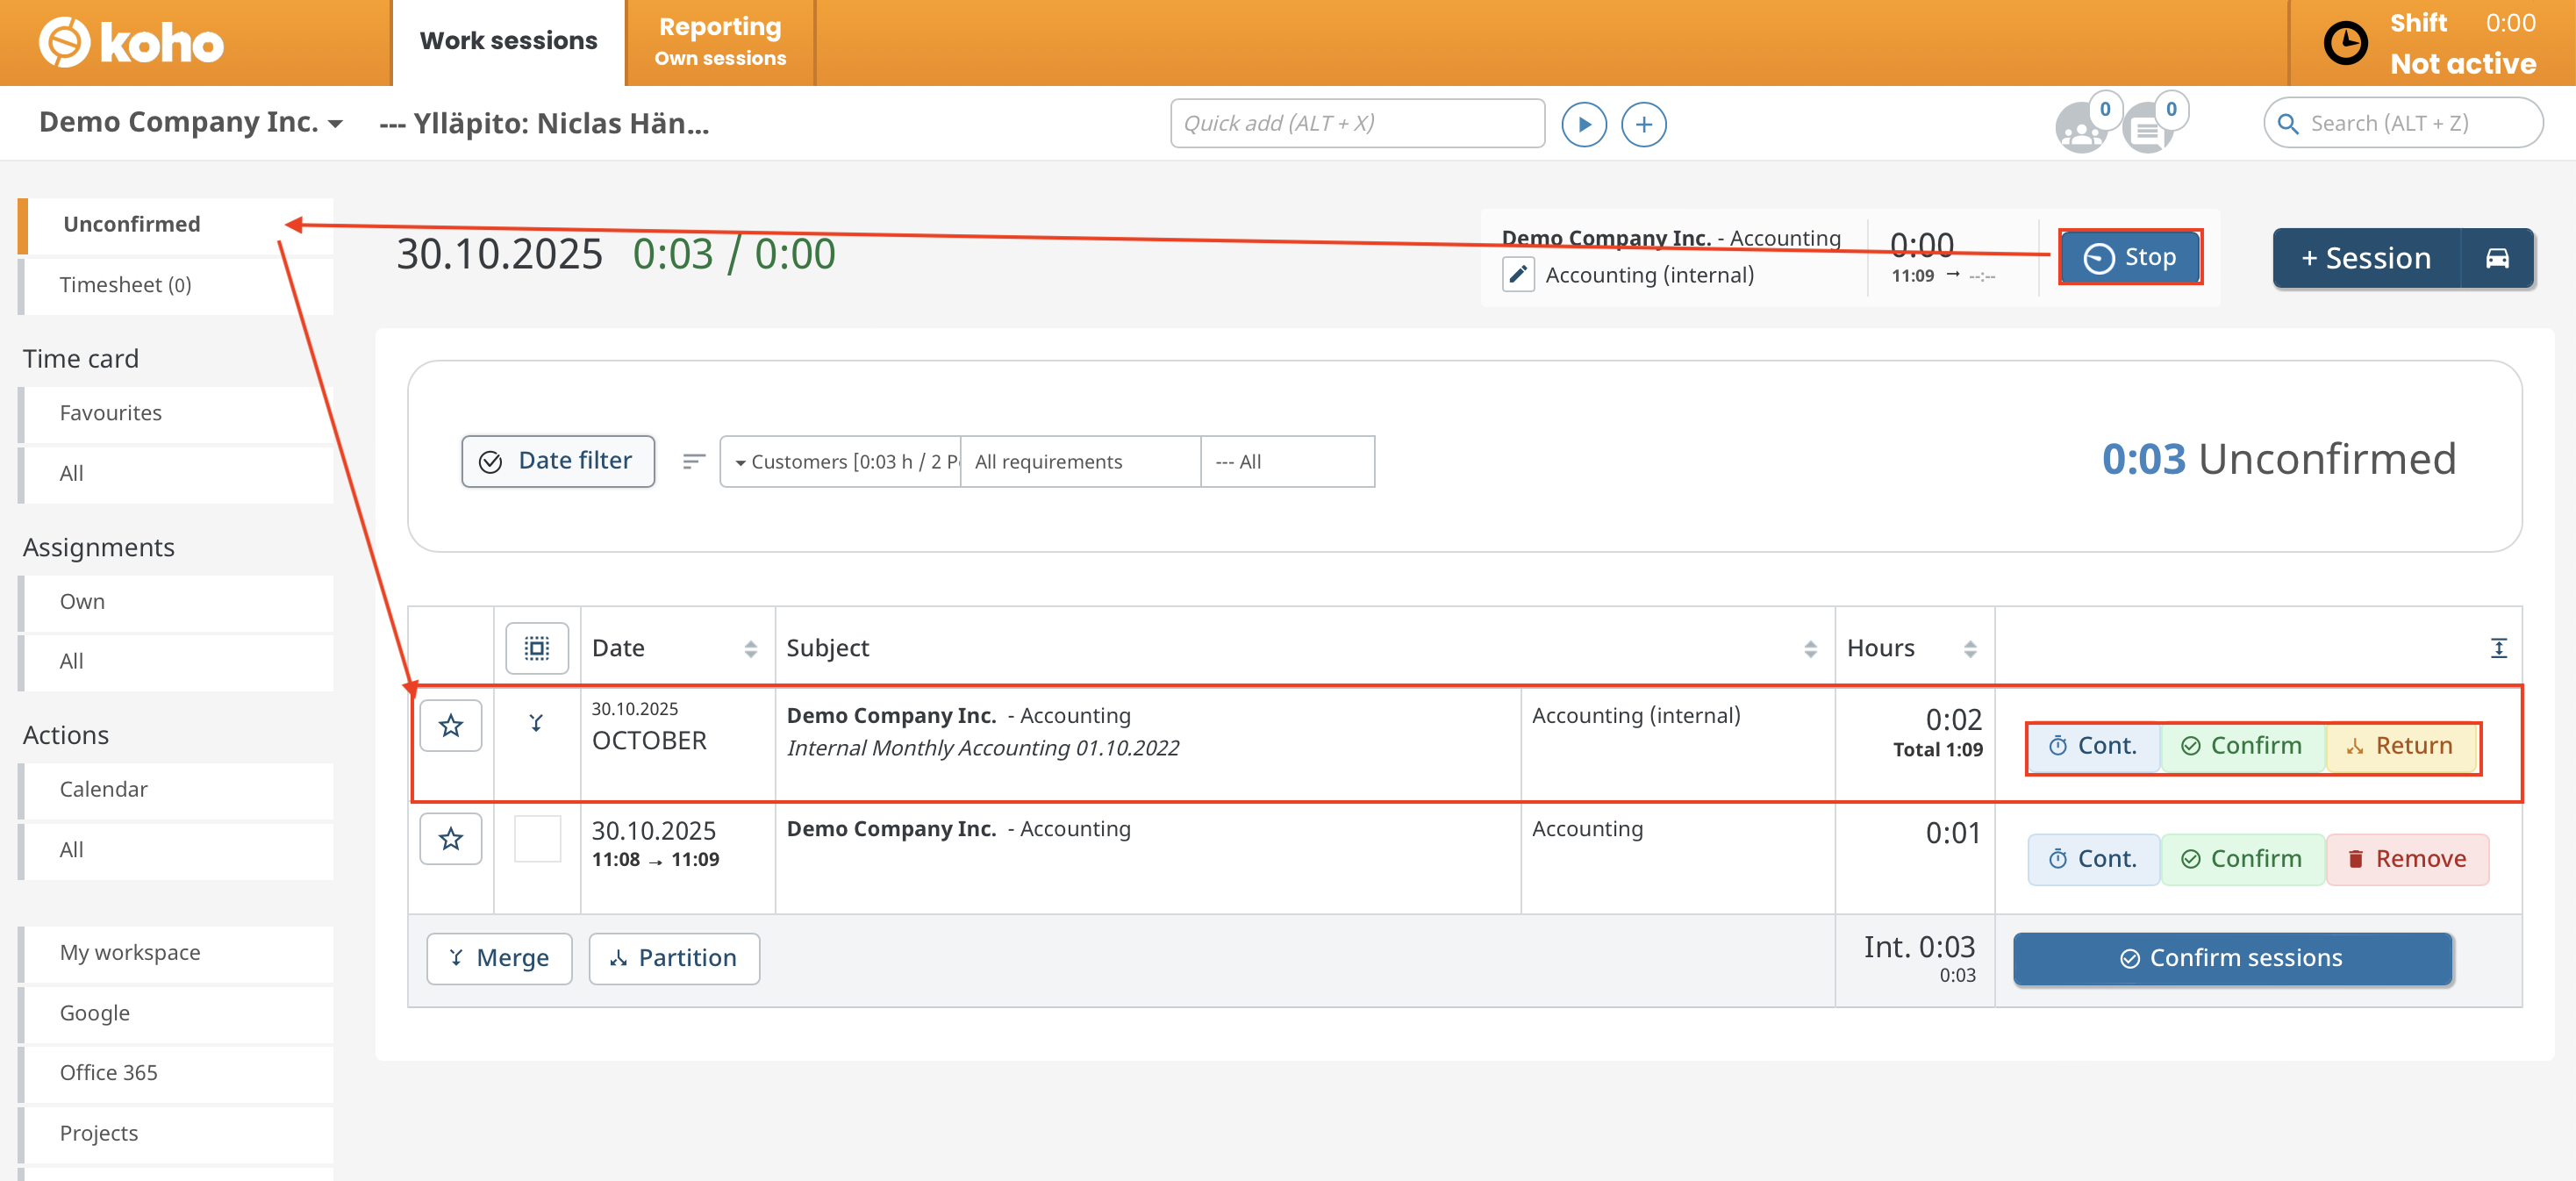This screenshot has height=1181, width=2576.
Task: Star the OCTOBER accounting session row
Action: point(450,725)
